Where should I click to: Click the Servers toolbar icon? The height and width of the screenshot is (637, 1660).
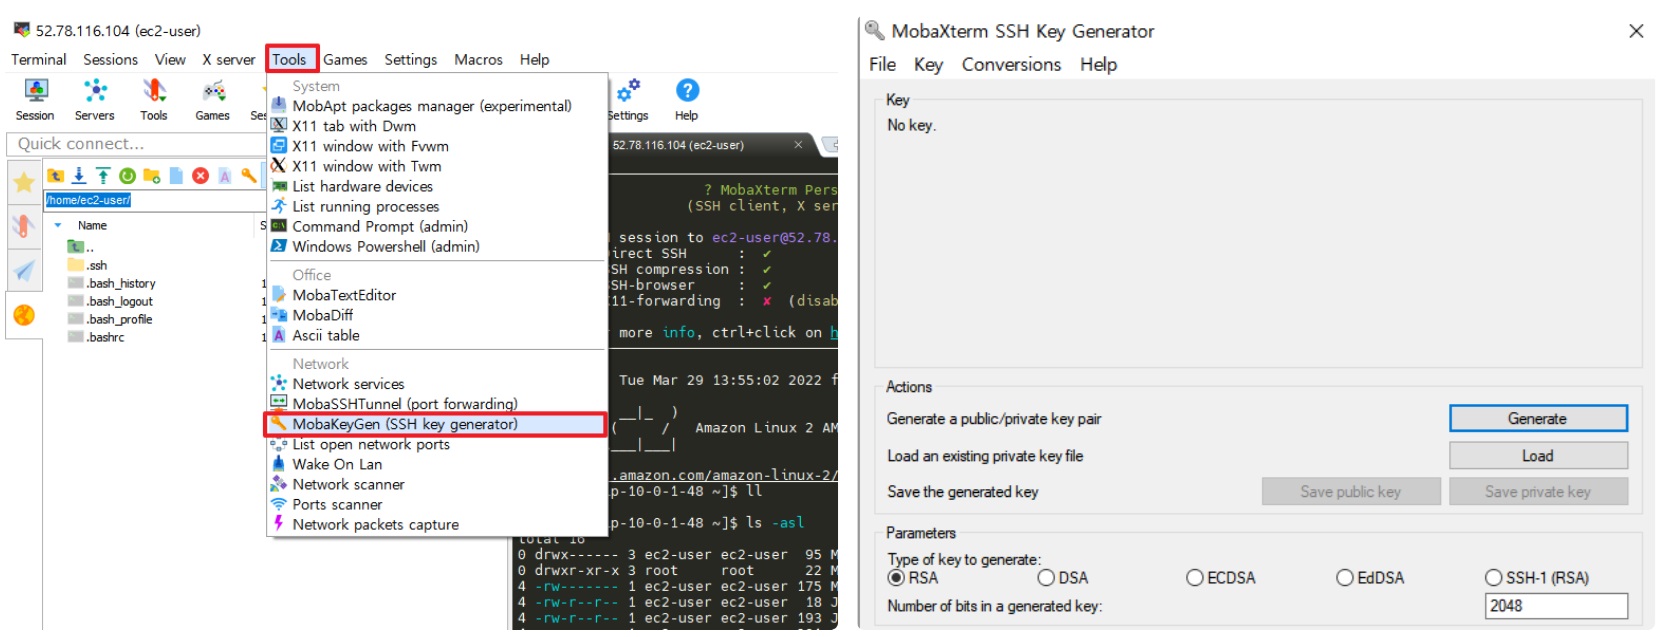(95, 99)
